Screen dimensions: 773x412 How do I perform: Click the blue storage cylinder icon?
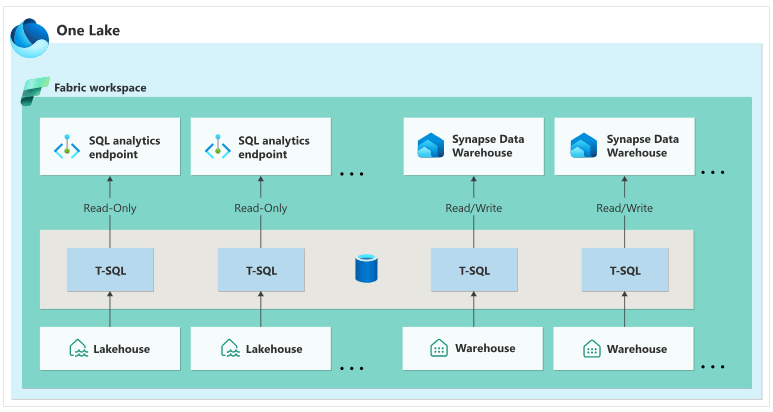[365, 269]
